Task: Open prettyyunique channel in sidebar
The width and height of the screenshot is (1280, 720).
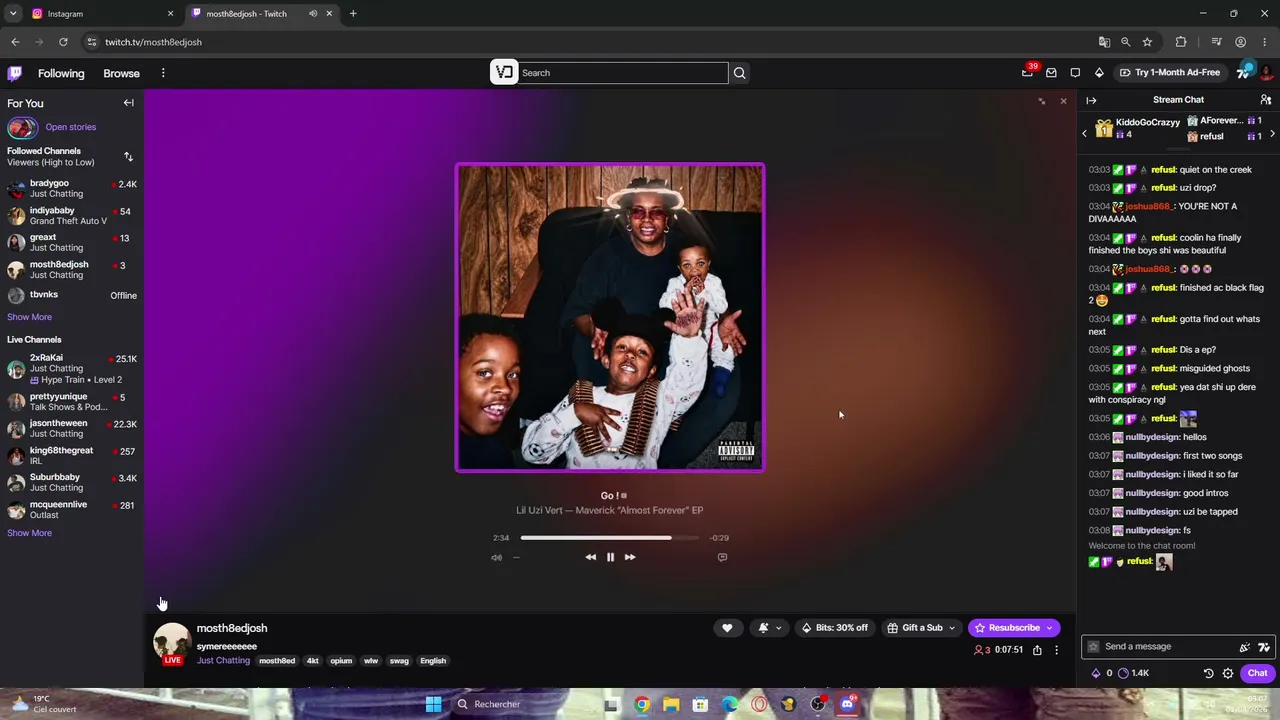Action: [x=72, y=402]
